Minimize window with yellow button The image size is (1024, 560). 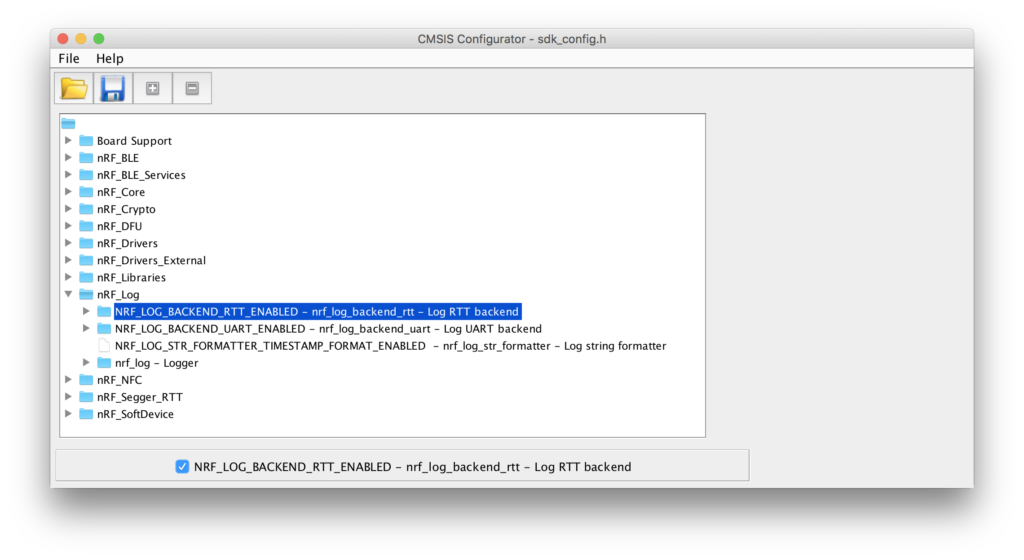coord(80,39)
